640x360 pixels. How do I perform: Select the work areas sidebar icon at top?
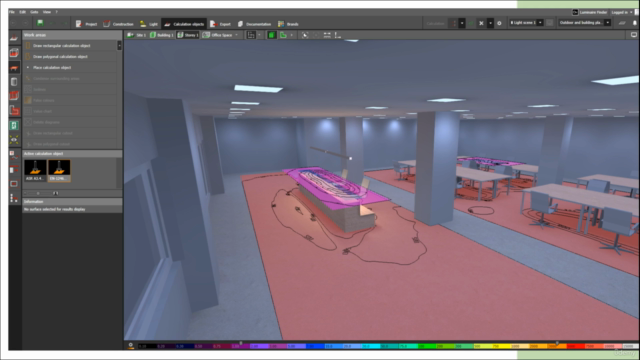pyautogui.click(x=14, y=38)
